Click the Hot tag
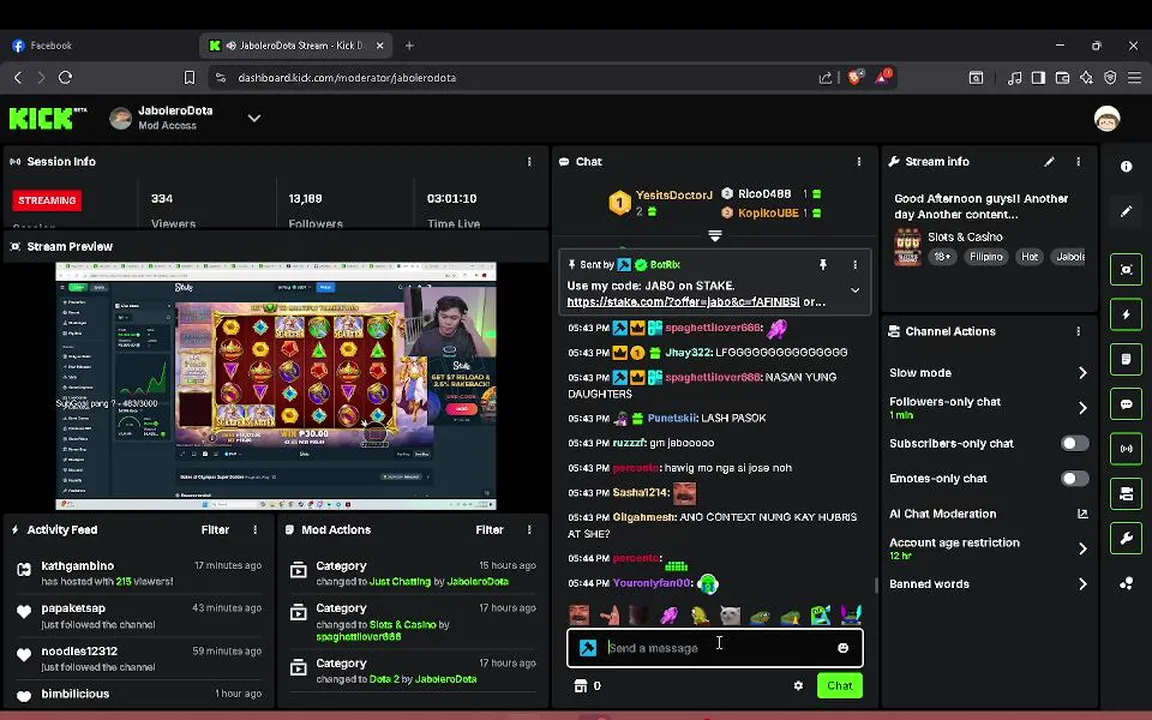 click(x=1029, y=257)
